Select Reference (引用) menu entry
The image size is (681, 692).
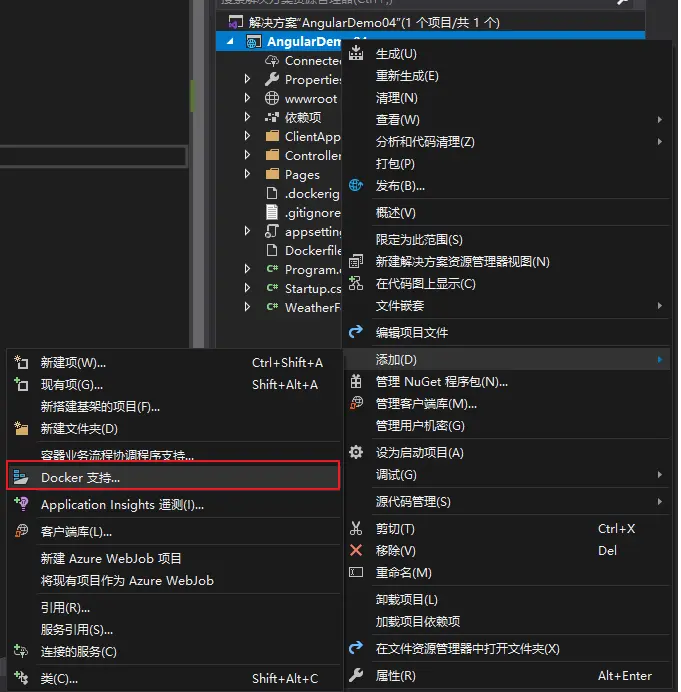pos(173,607)
